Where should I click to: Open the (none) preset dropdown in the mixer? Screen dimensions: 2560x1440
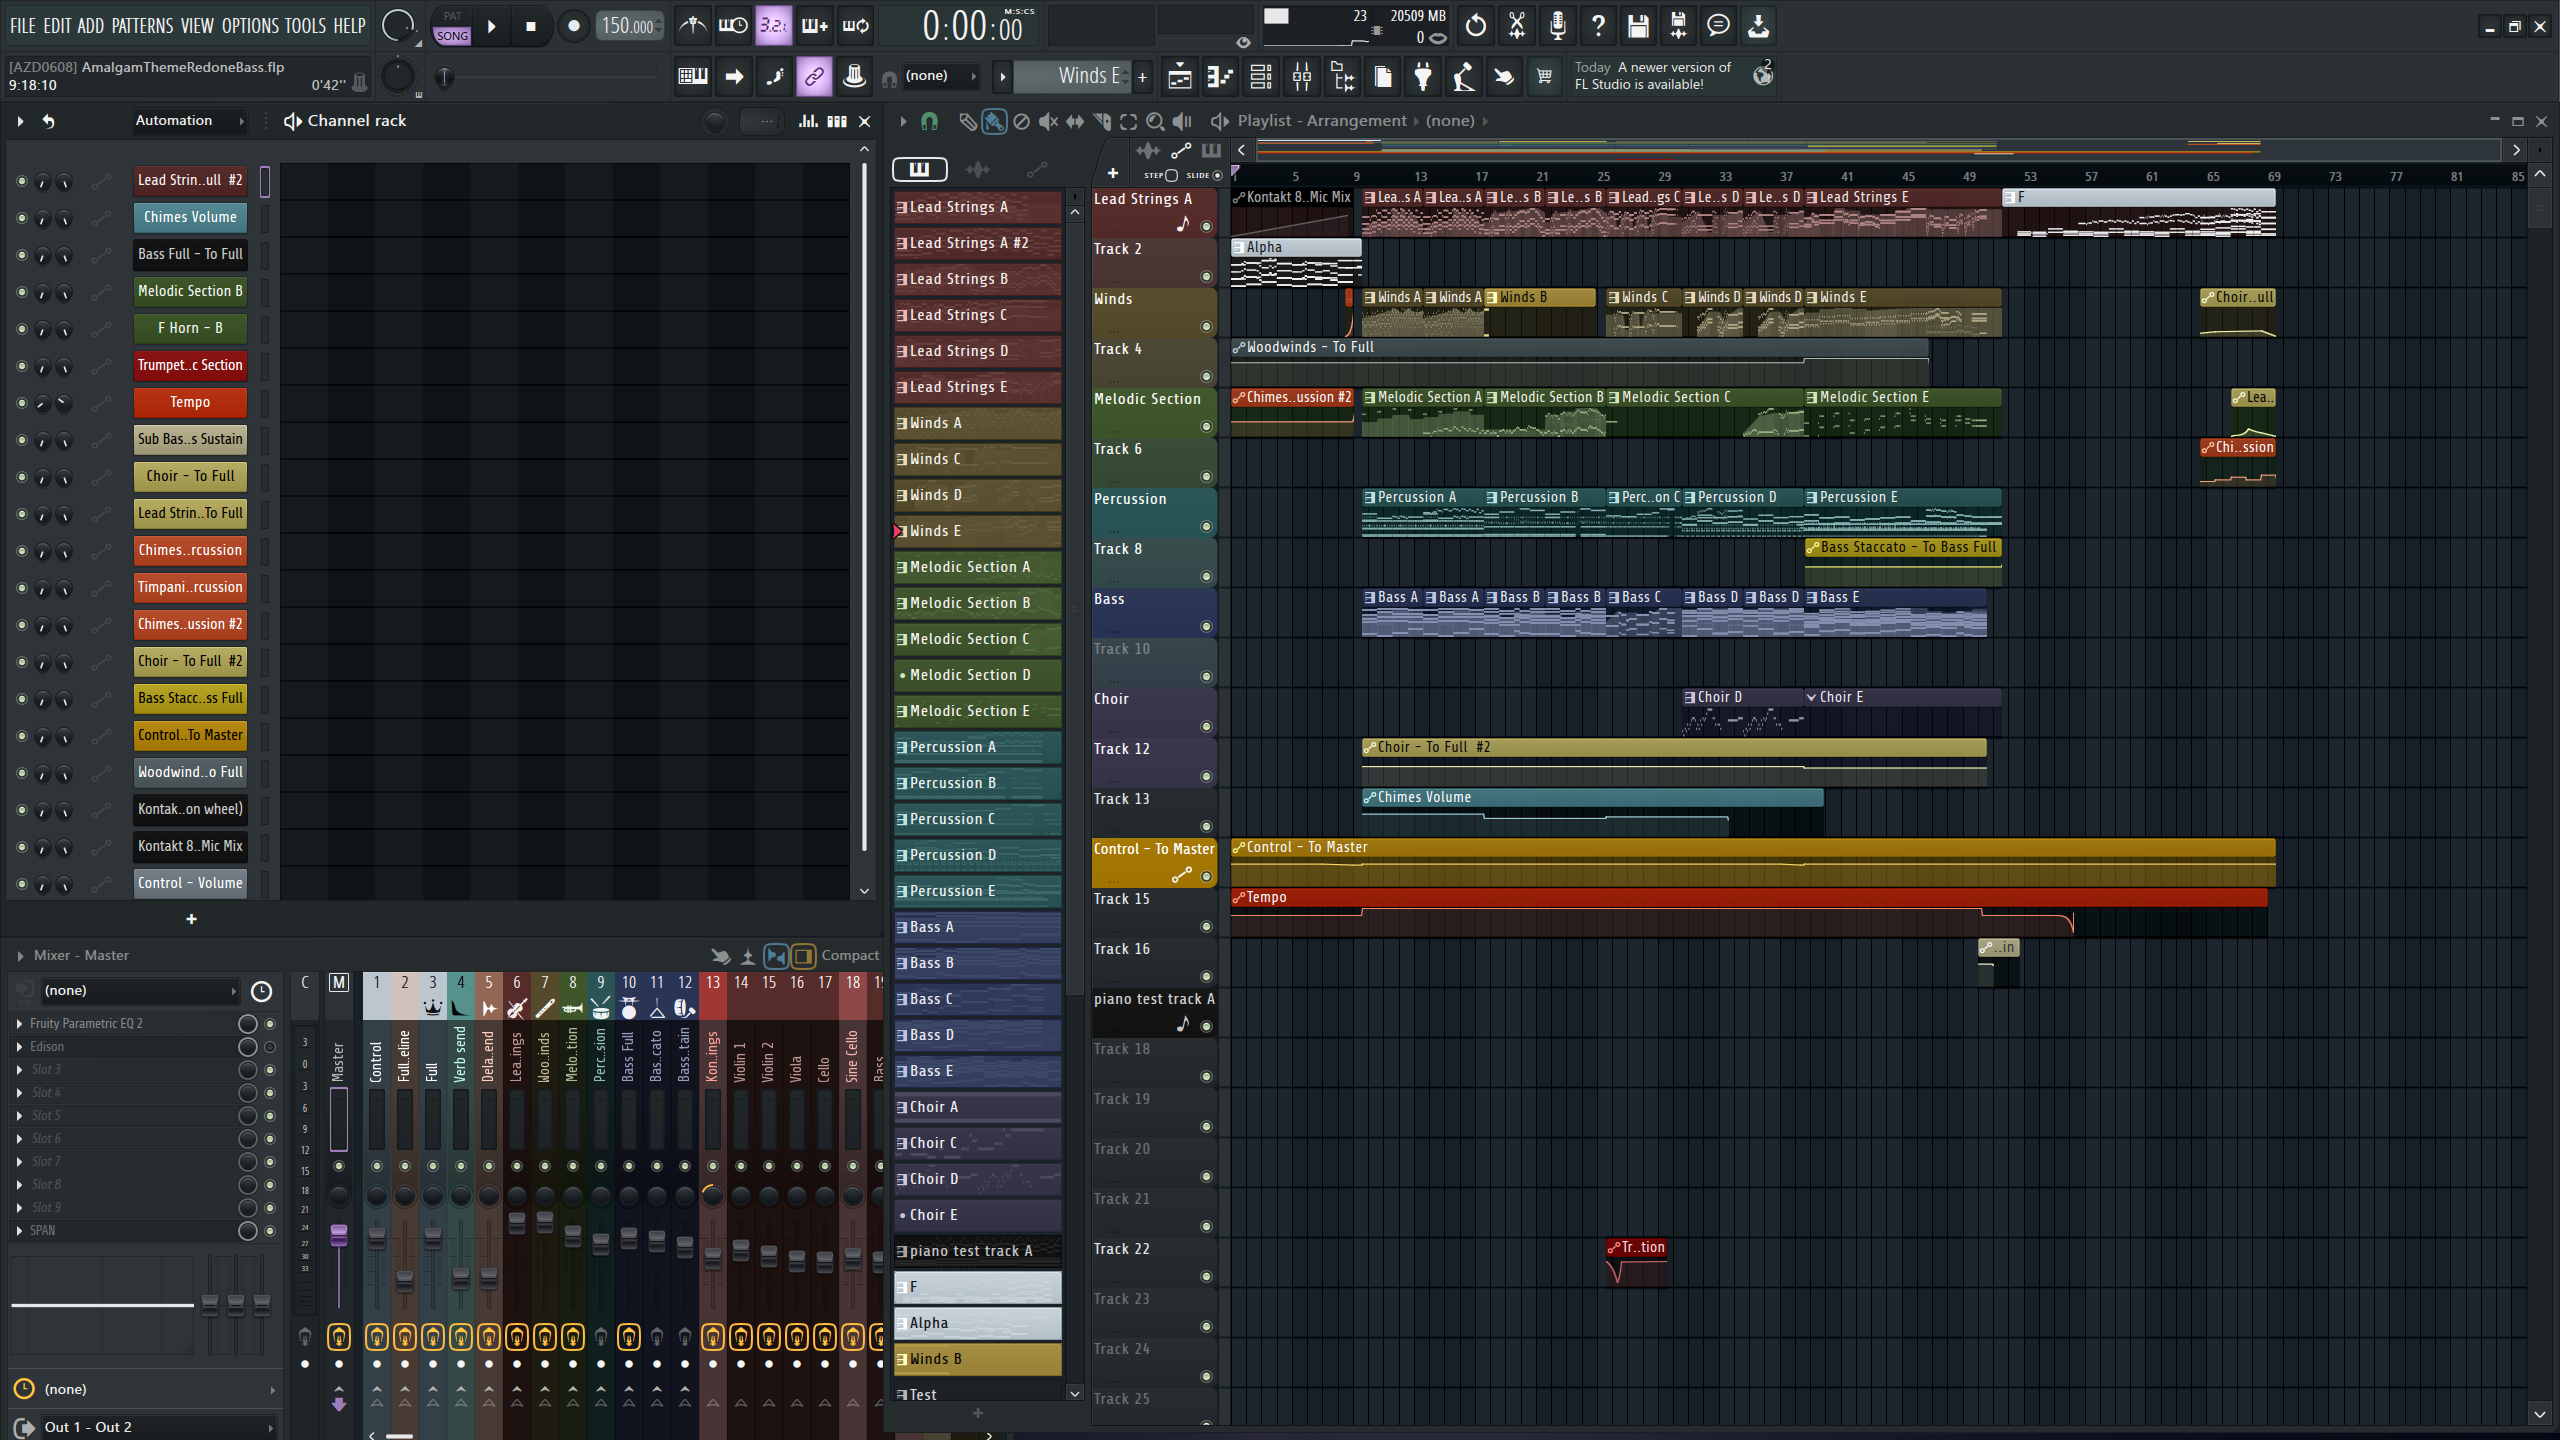[140, 990]
